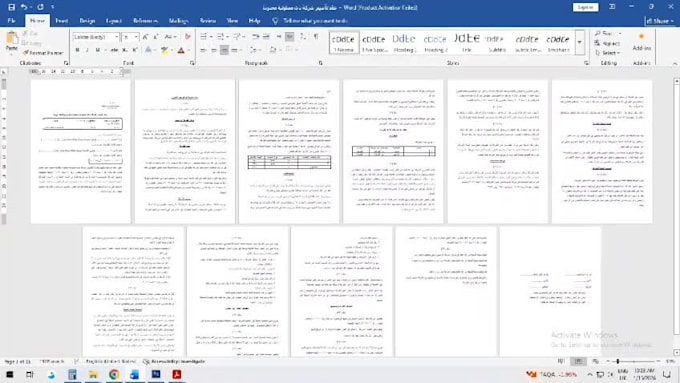Toggle left-to-right text direction
Image resolution: width=680 pixels, height=383 pixels.
click(x=279, y=37)
